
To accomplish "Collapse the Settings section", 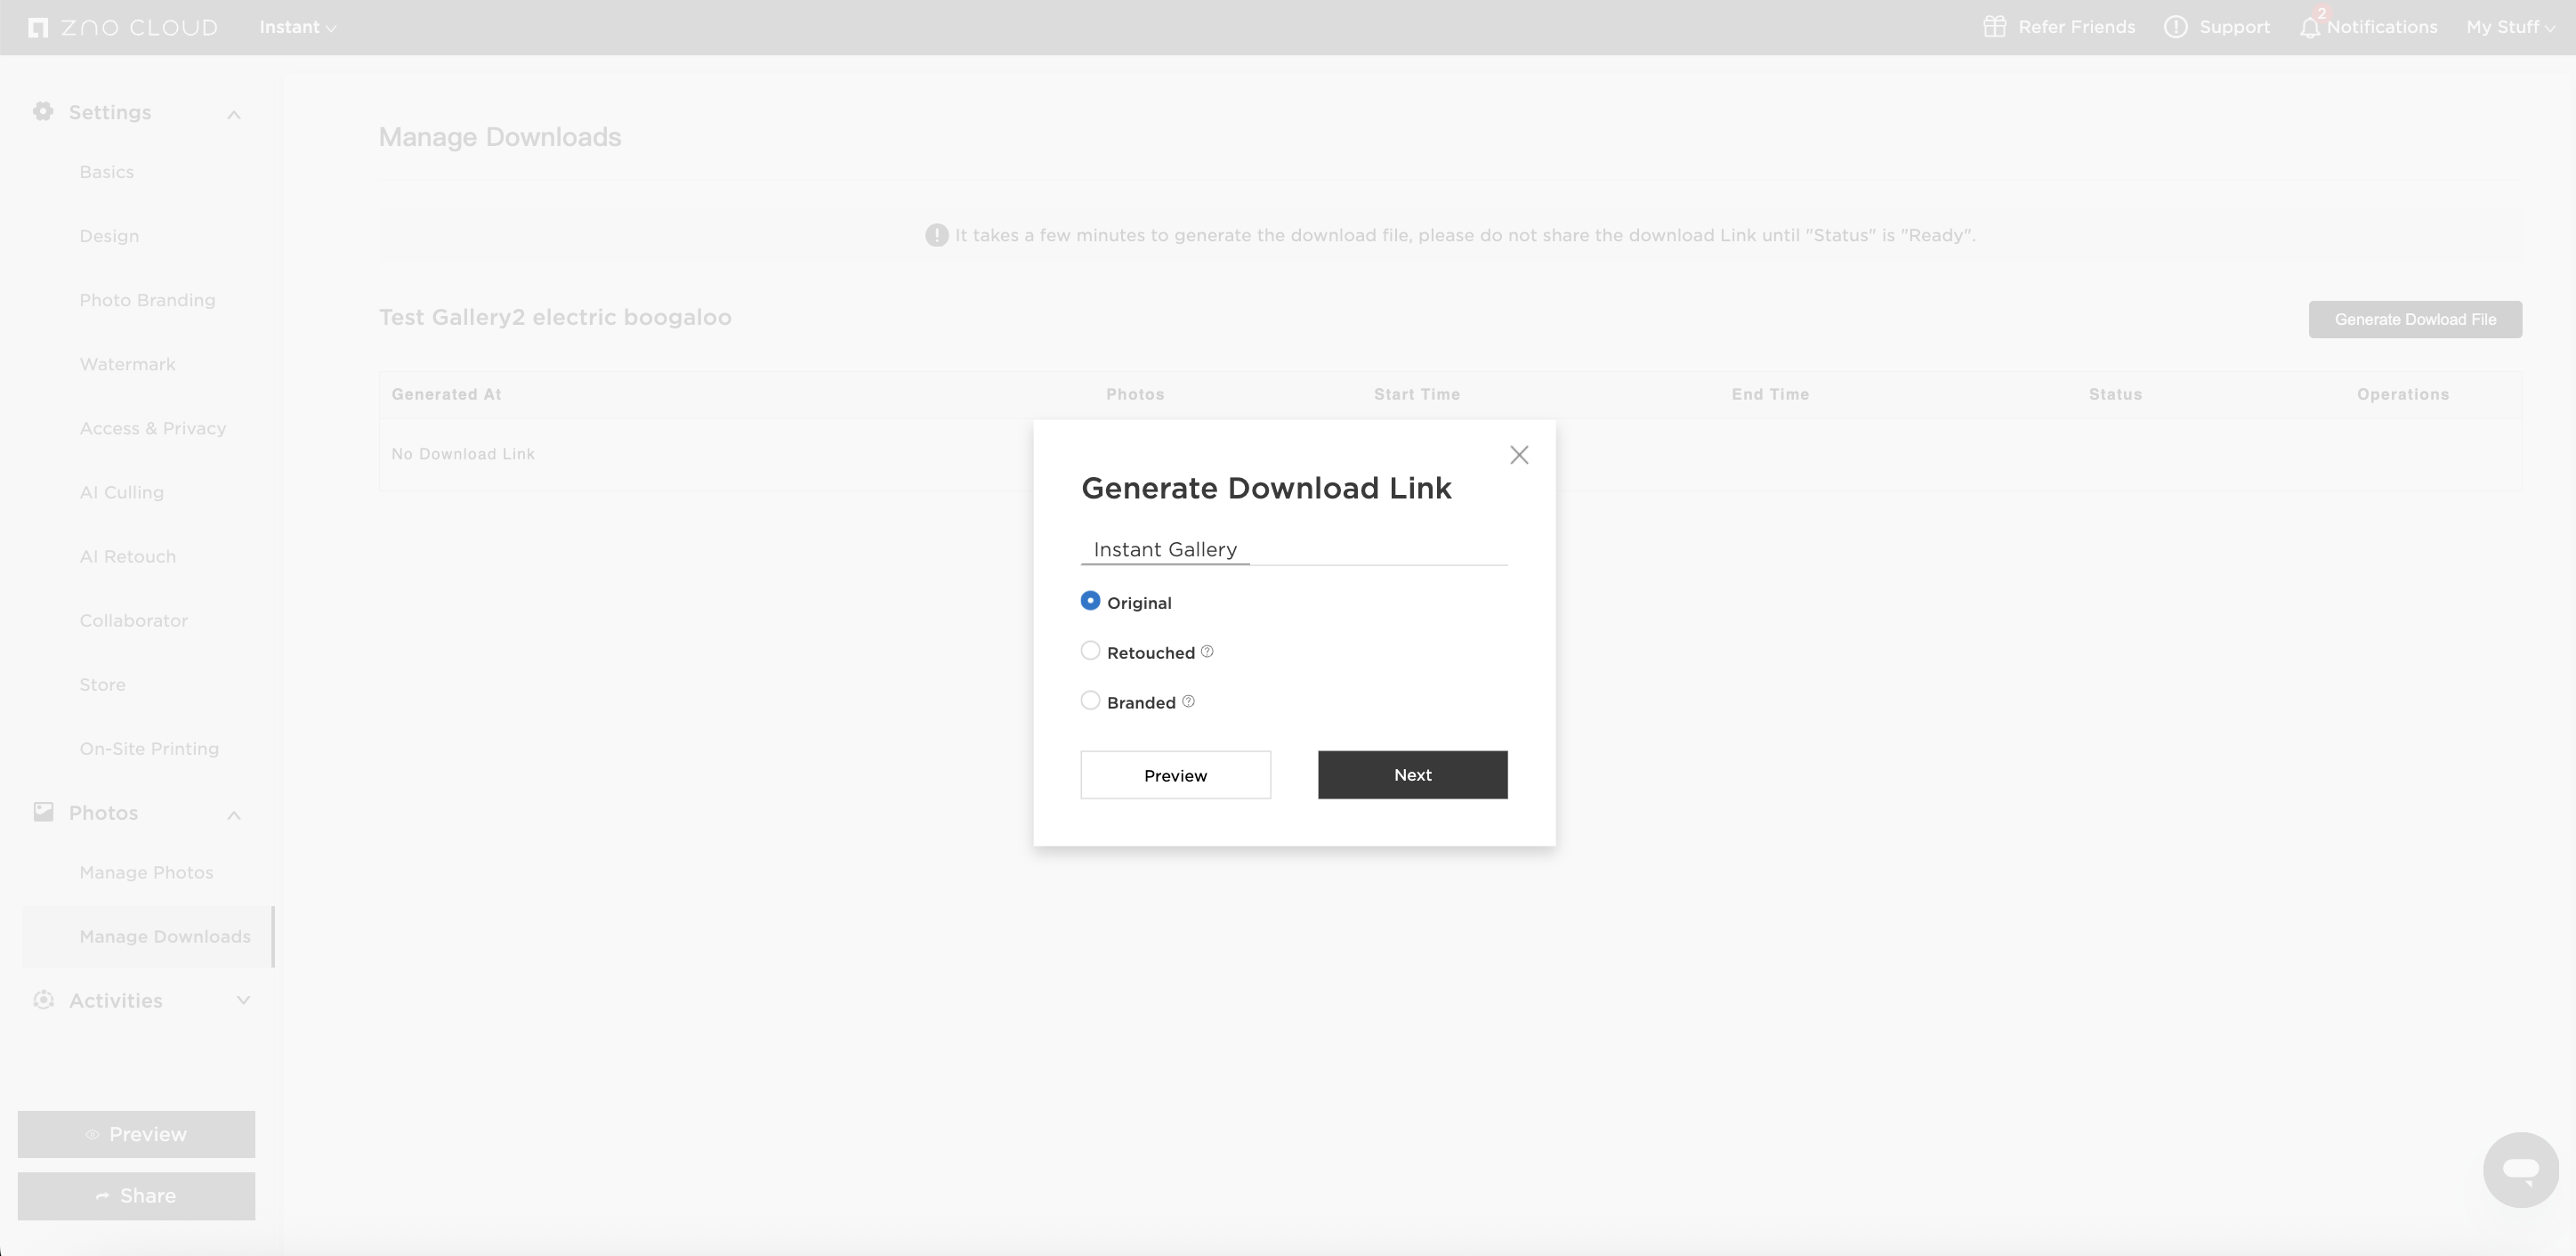I will [233, 115].
